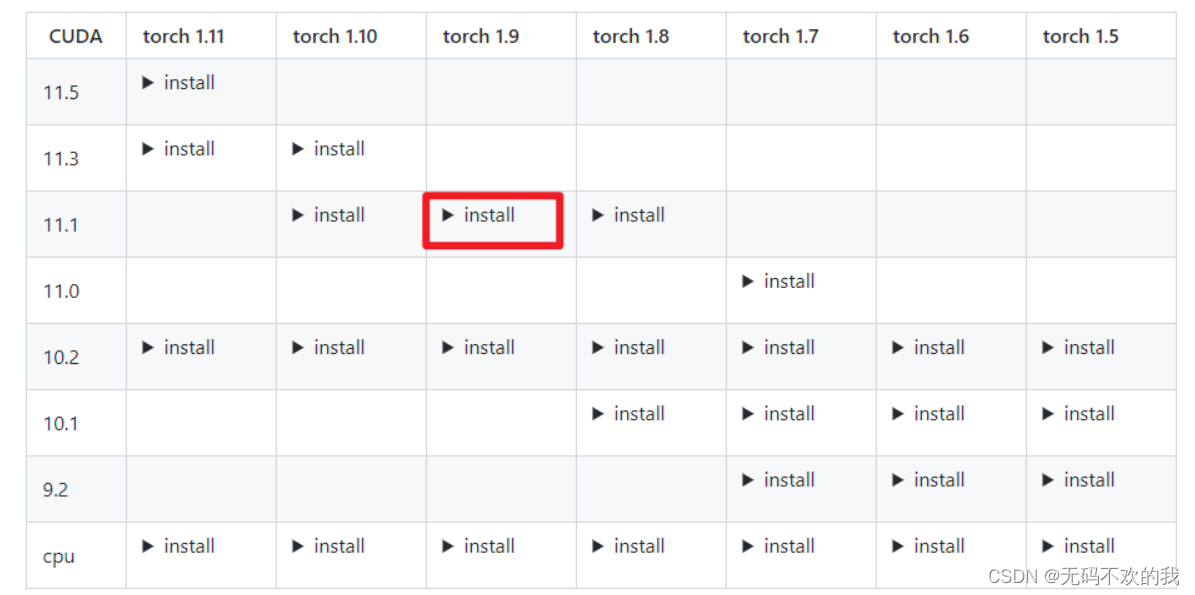Expand install for CUDA 11.5 torch 1.11

tap(179, 83)
